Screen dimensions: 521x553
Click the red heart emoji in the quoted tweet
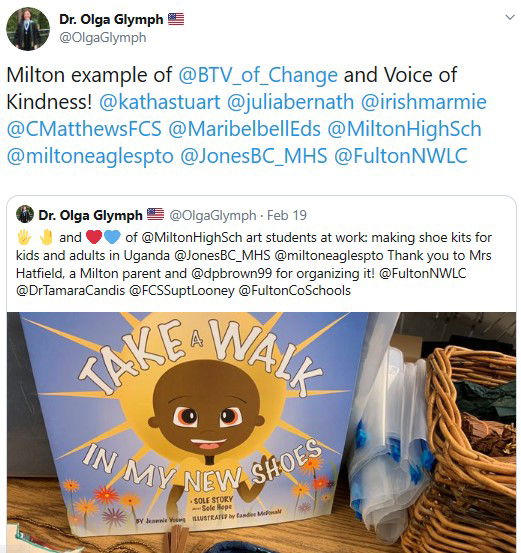pos(94,237)
